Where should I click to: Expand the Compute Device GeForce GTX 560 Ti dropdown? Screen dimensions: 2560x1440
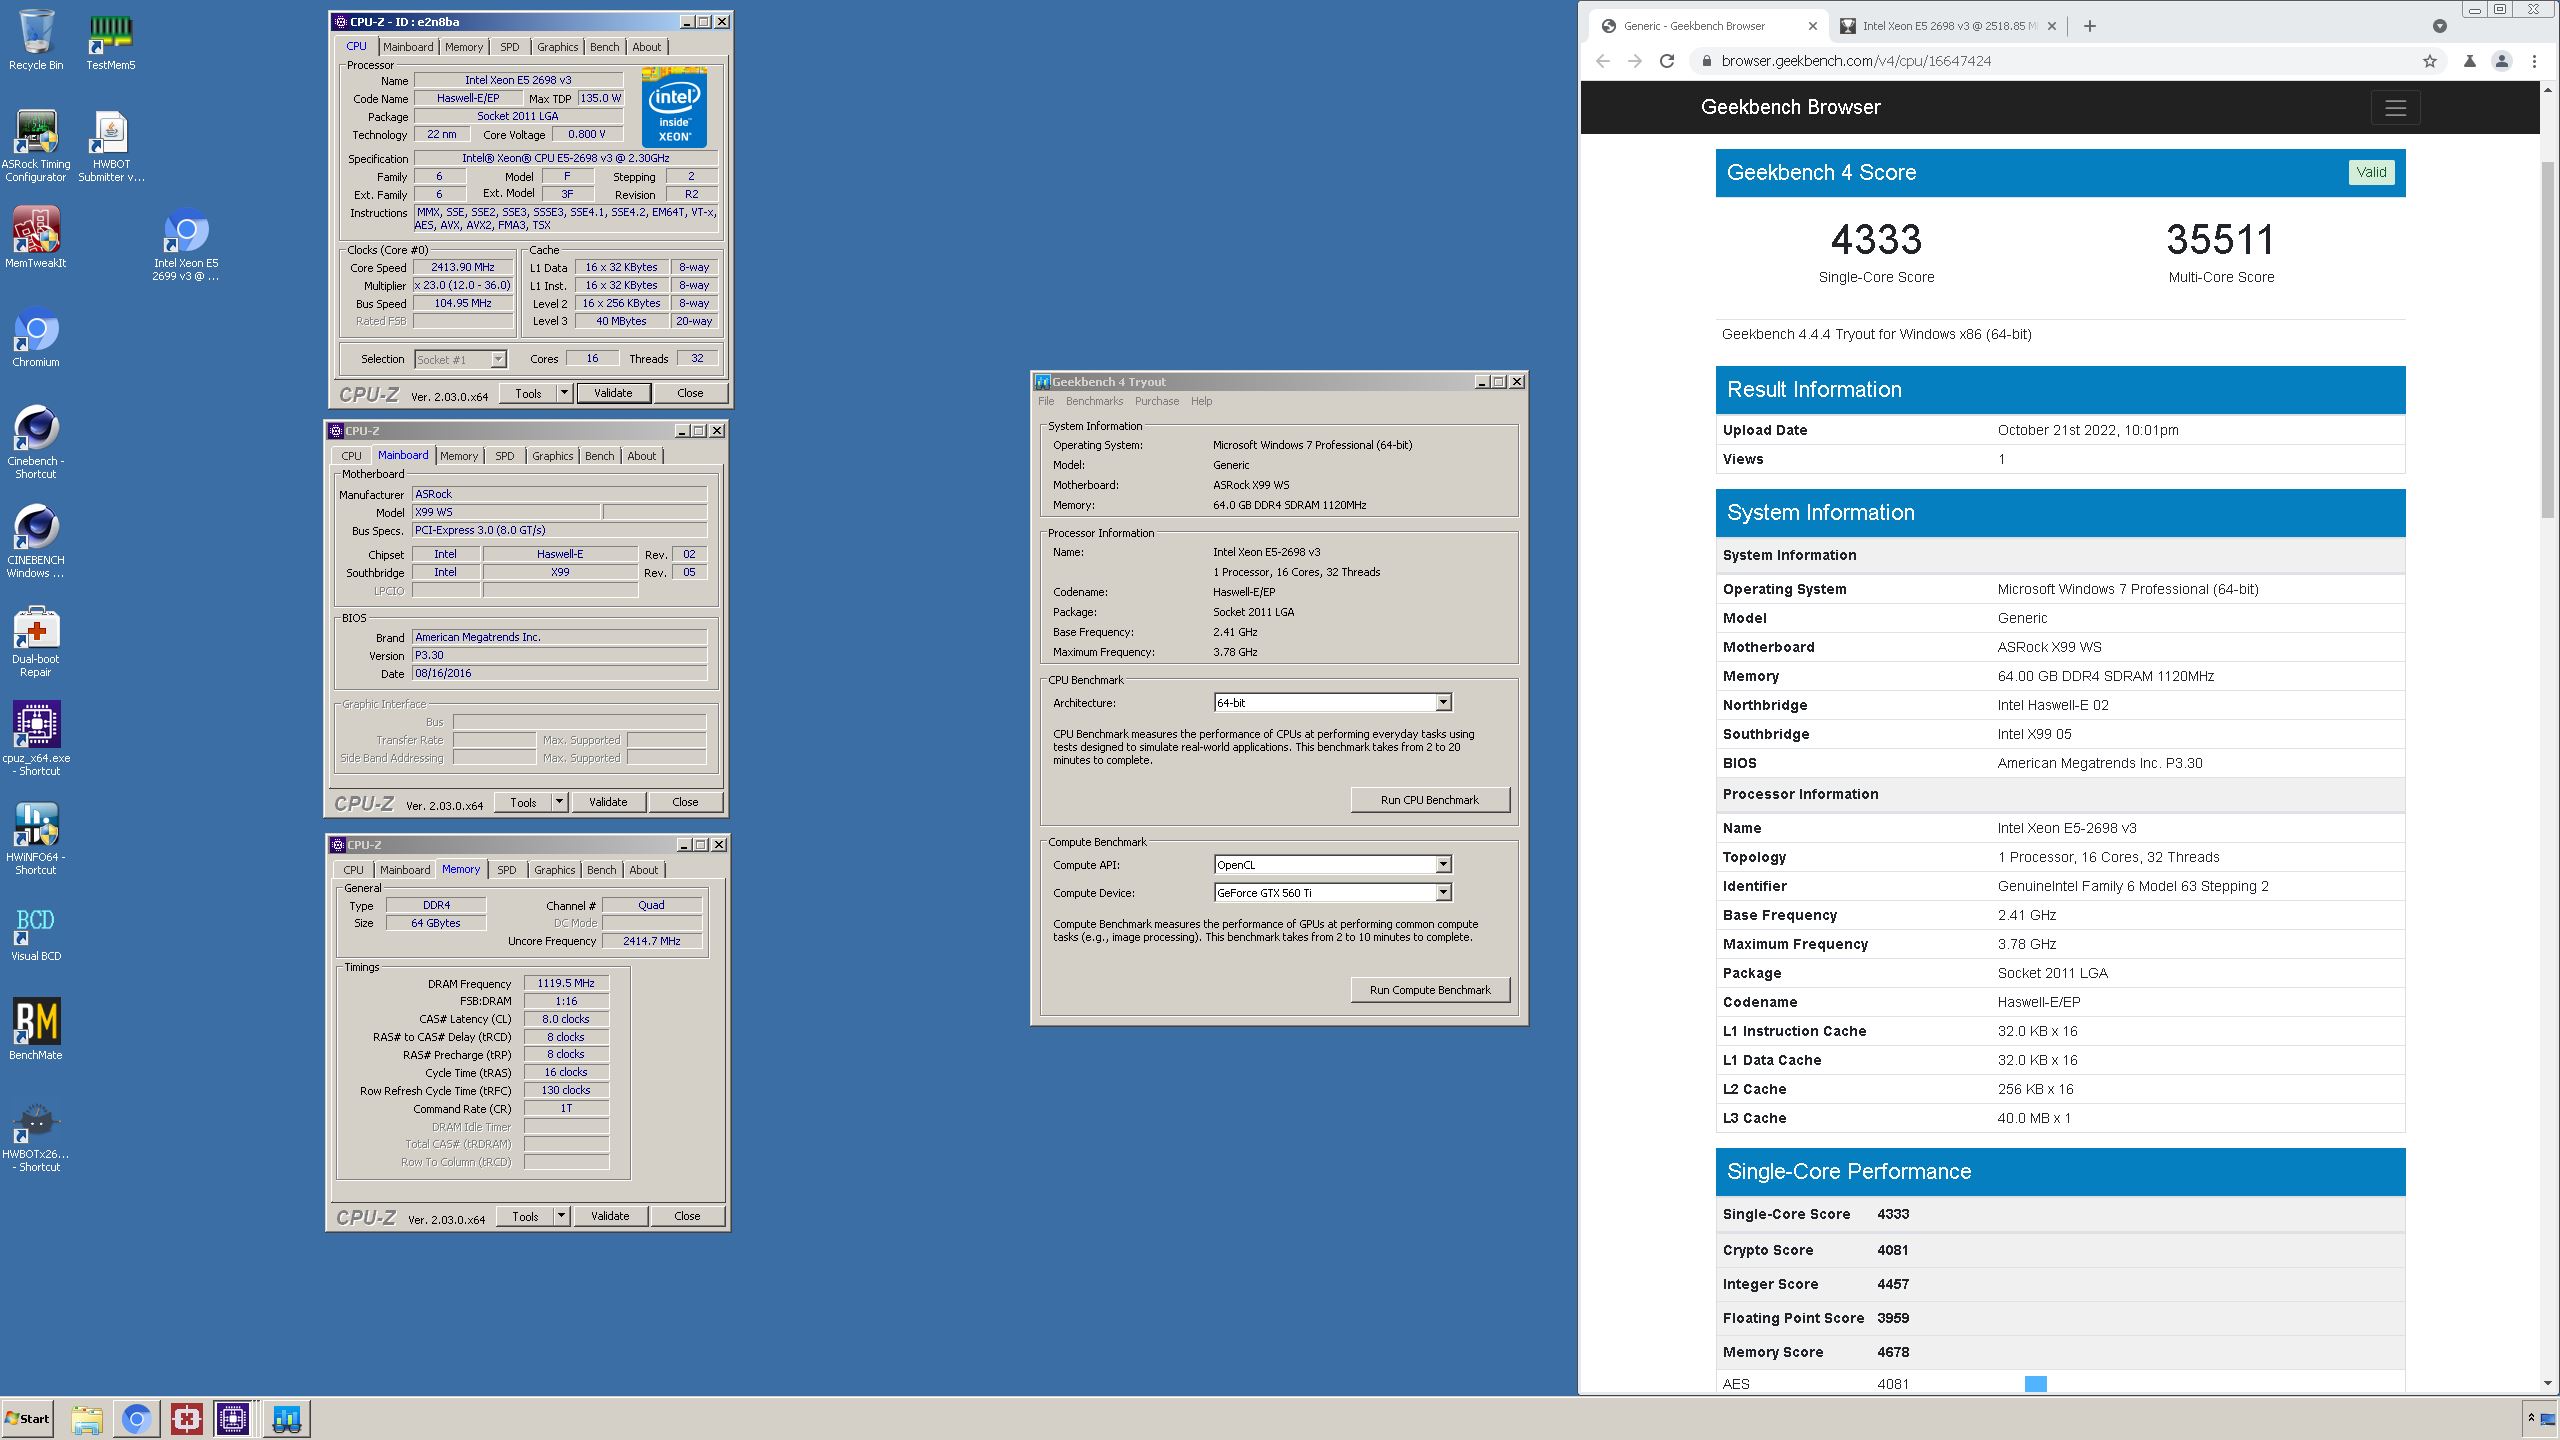coord(1443,893)
